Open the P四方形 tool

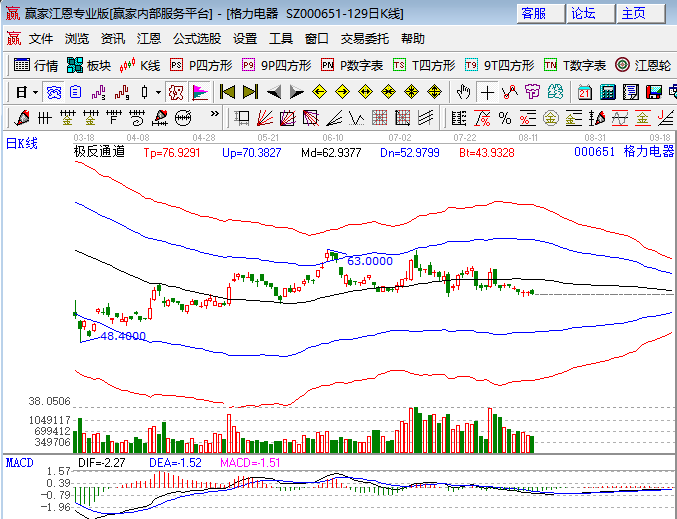point(201,66)
